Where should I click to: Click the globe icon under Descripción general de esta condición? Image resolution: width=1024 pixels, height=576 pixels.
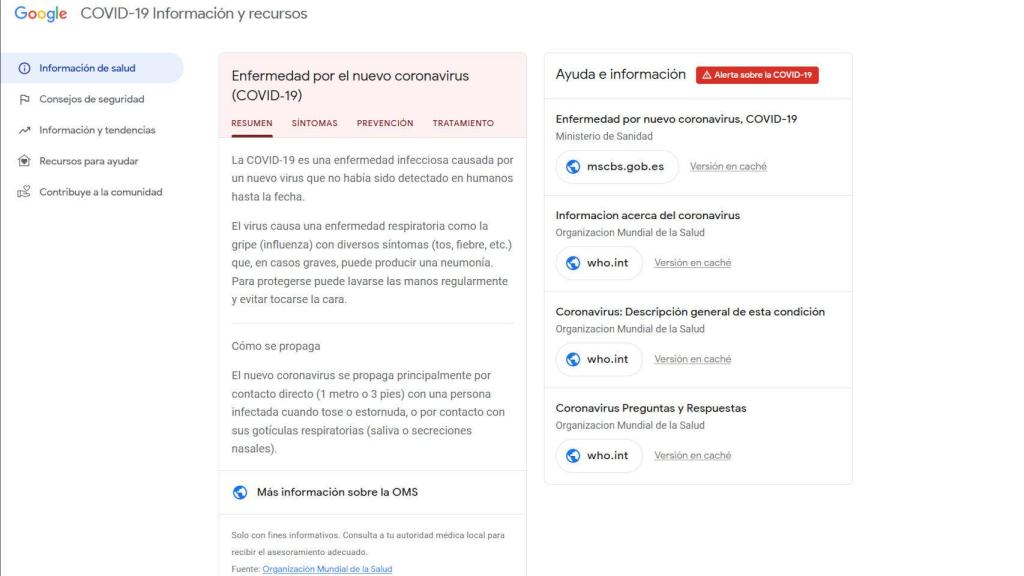click(x=573, y=359)
